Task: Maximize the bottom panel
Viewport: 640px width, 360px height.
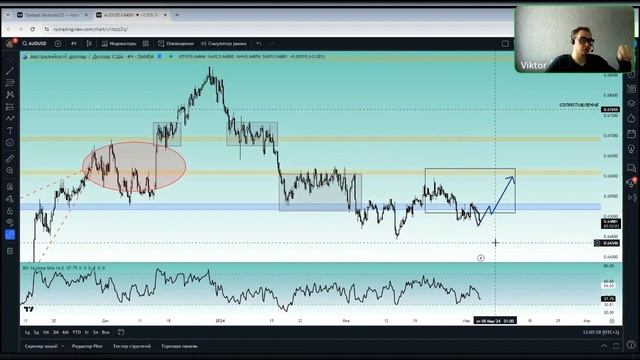Action: pos(616,346)
